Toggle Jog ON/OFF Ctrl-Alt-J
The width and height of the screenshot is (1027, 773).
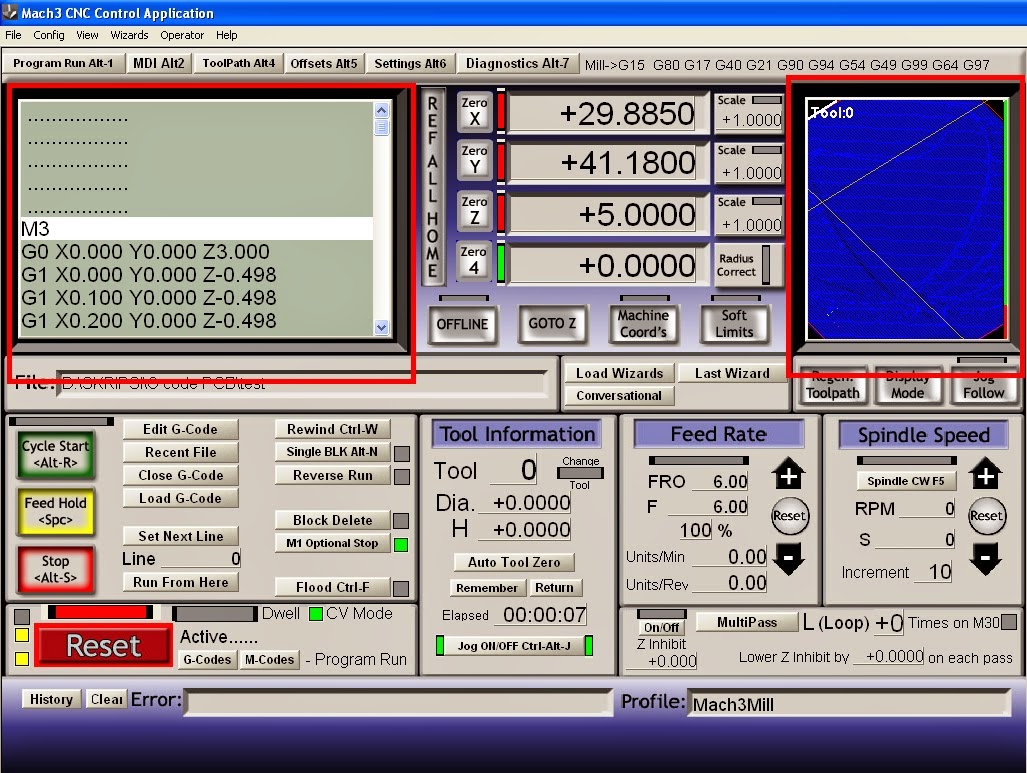click(514, 646)
